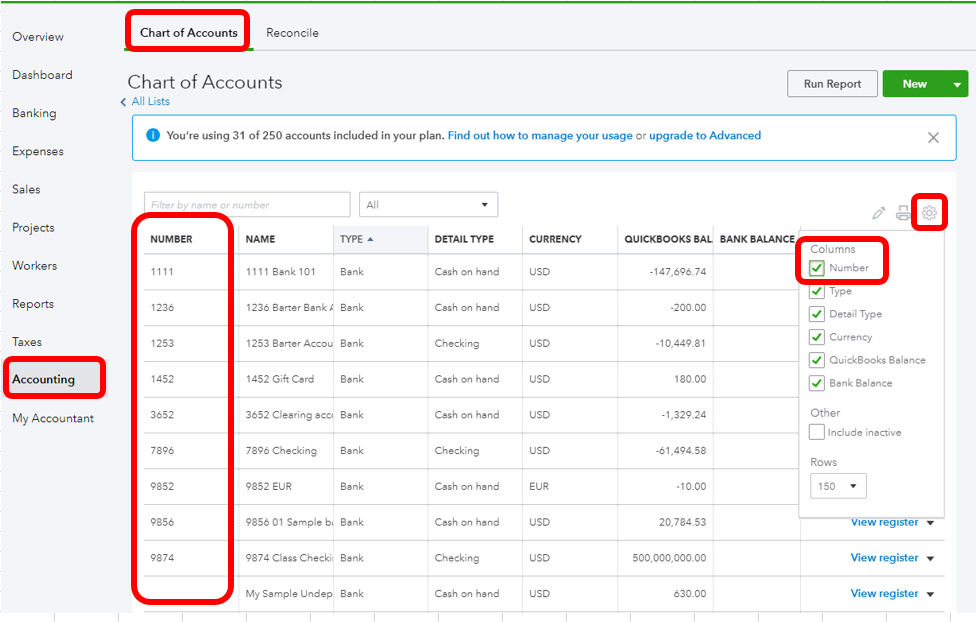Follow the All Lists link
The width and height of the screenshot is (976, 622).
(x=151, y=101)
